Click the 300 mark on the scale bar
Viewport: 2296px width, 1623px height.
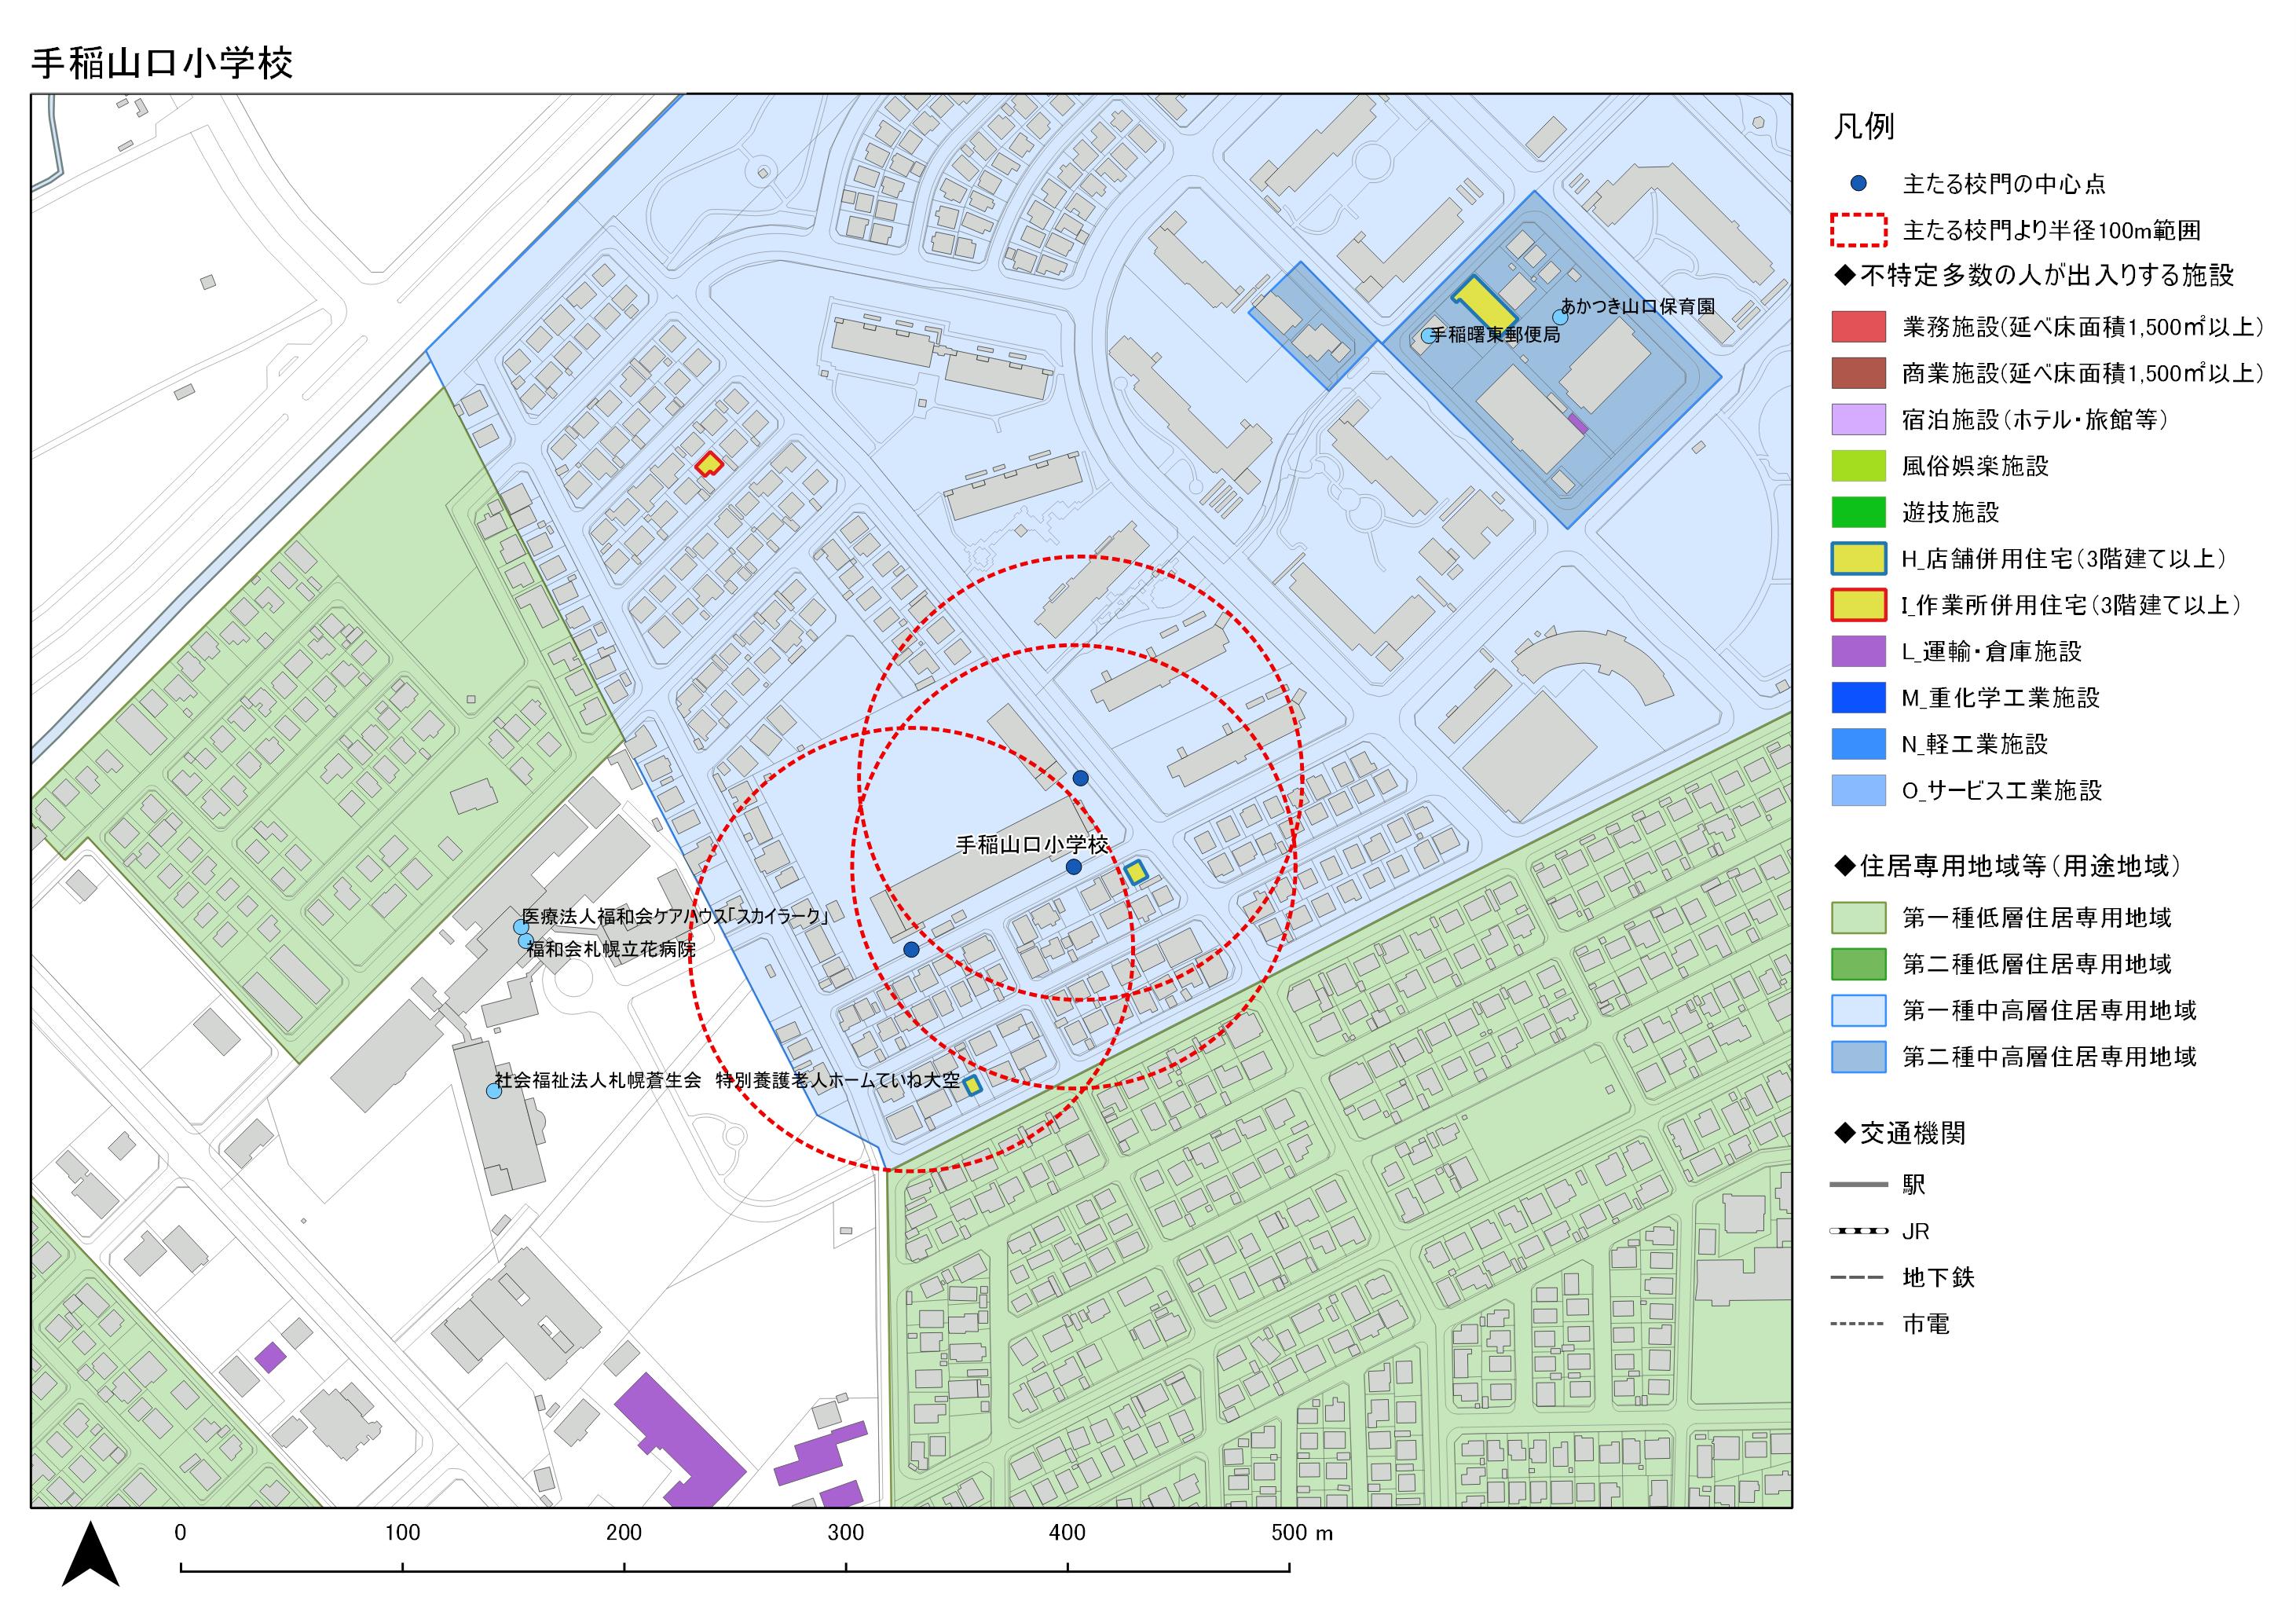pos(846,1533)
